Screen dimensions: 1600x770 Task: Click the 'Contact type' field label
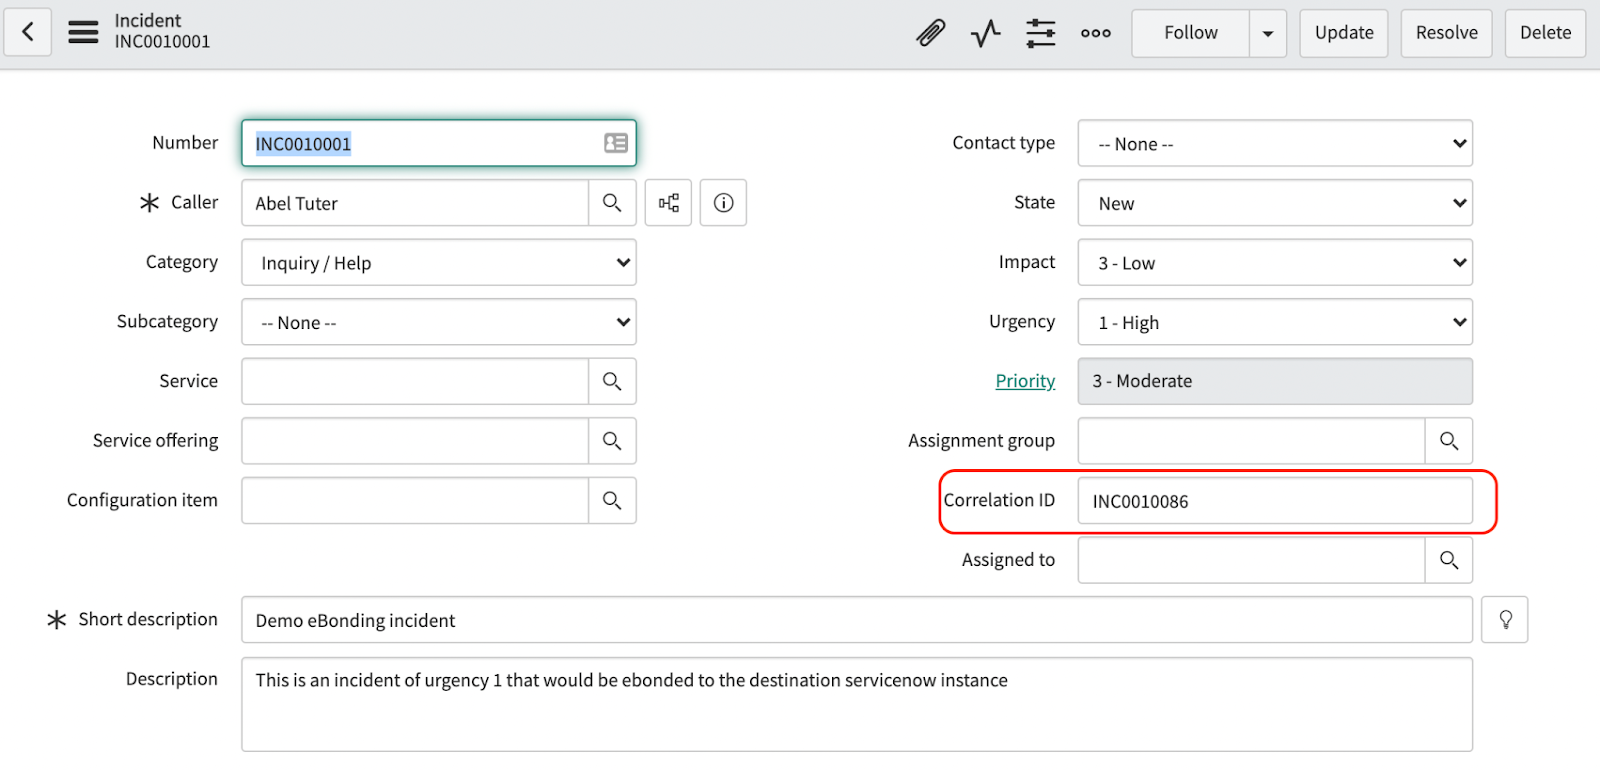(x=1003, y=143)
